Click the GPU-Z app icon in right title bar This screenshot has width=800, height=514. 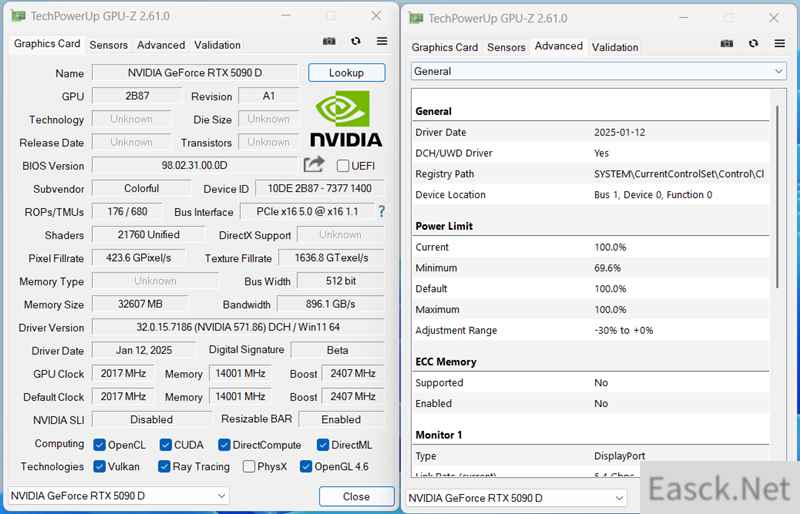click(x=416, y=18)
